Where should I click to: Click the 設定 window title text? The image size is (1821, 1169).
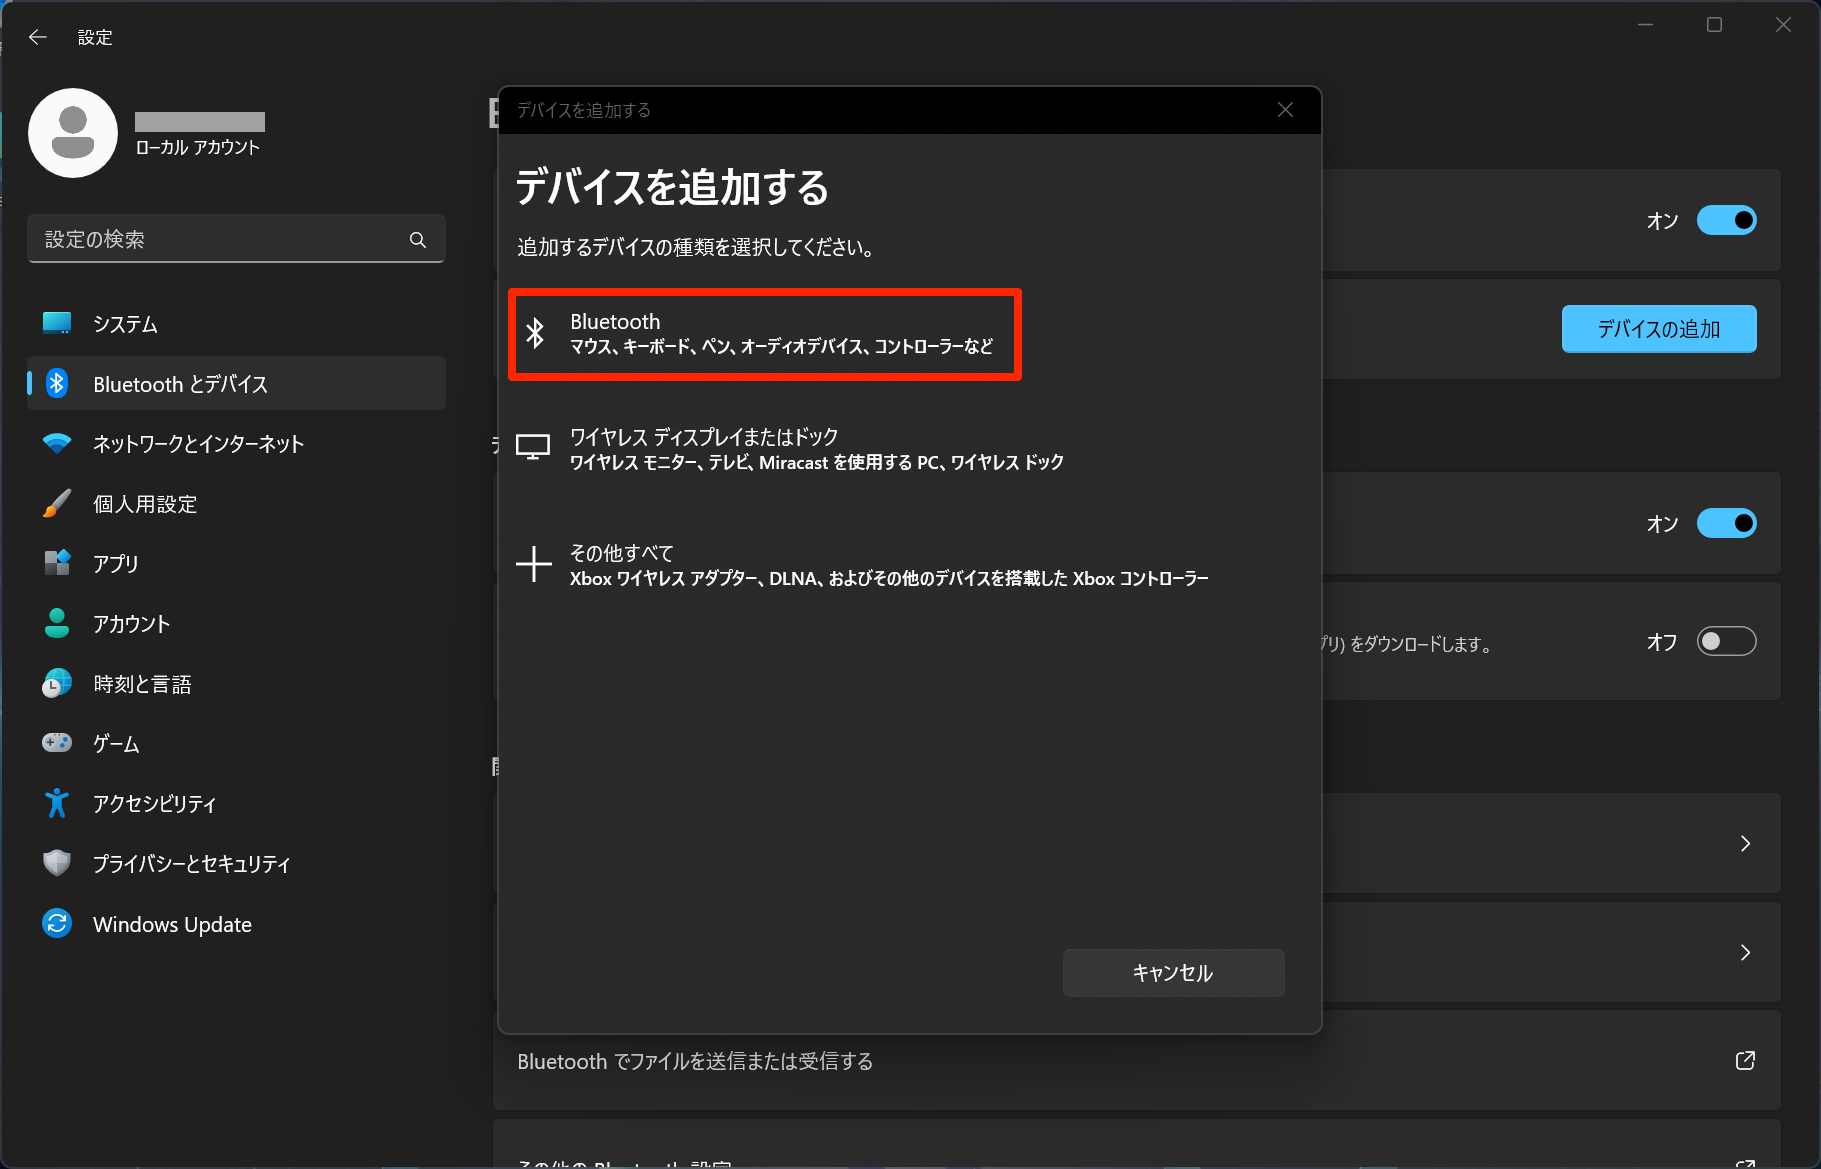point(95,37)
